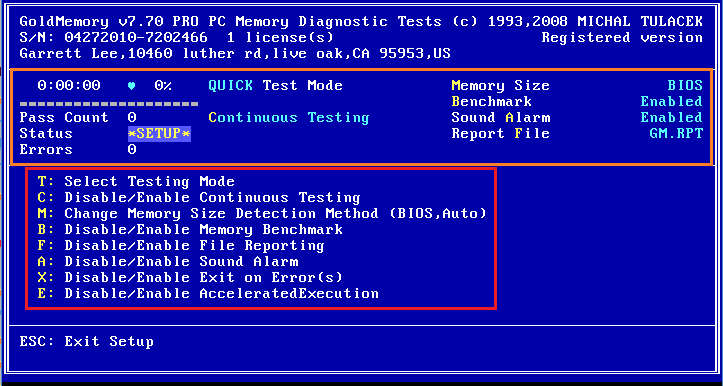Select the 'T: Select Testing Mode' option
723x386 pixels.
coord(136,181)
